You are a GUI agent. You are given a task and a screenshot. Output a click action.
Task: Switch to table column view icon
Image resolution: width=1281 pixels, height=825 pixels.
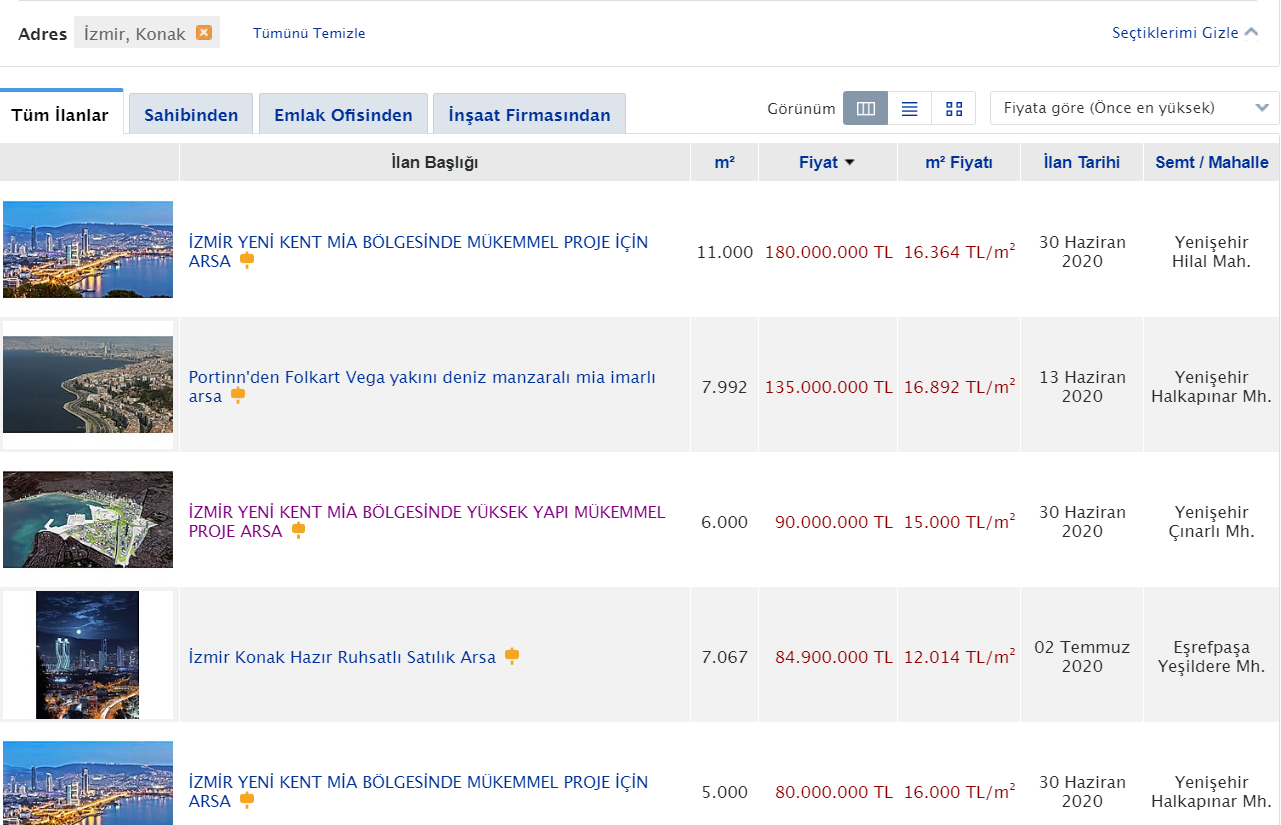[866, 109]
